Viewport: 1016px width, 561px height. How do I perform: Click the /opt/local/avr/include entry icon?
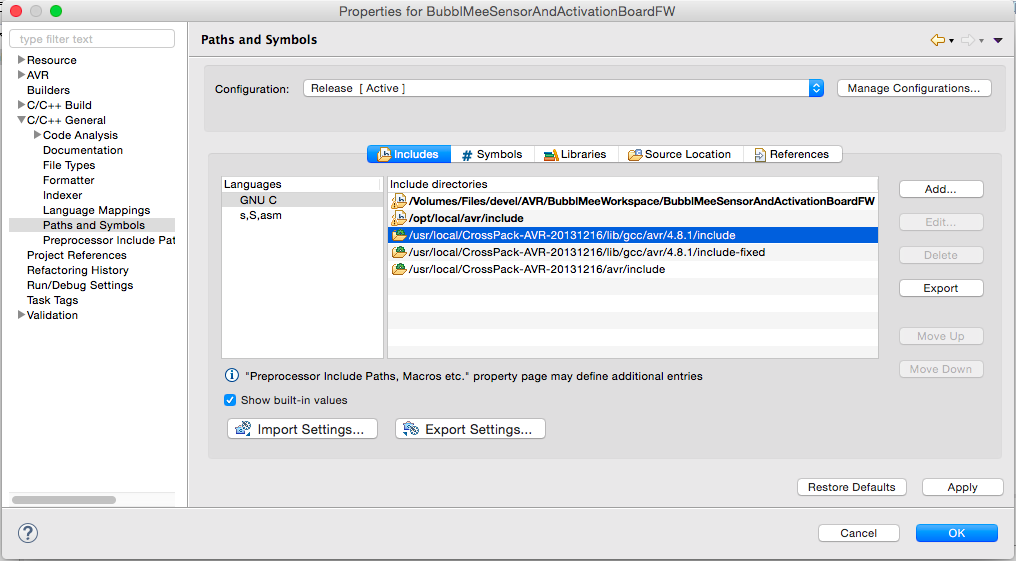point(398,218)
